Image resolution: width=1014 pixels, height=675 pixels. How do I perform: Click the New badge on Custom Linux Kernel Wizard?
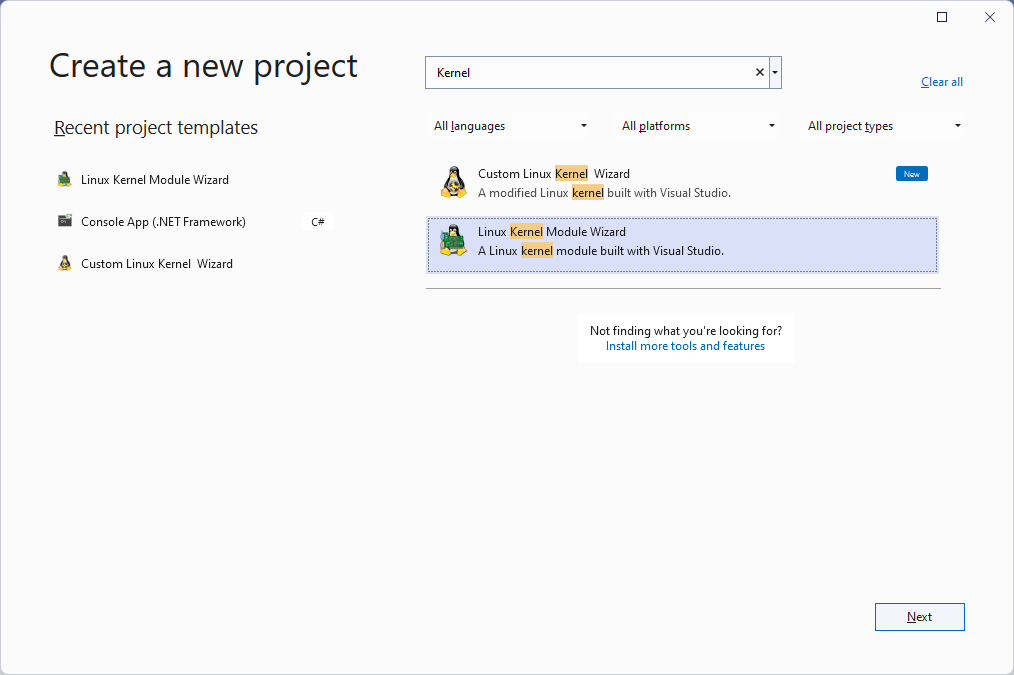[x=912, y=174]
